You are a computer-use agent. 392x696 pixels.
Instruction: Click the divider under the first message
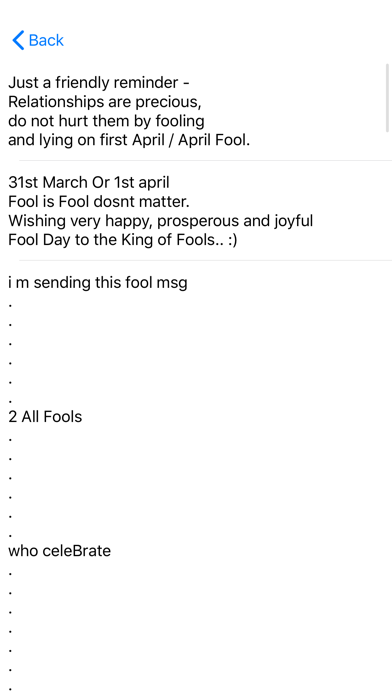click(206, 160)
